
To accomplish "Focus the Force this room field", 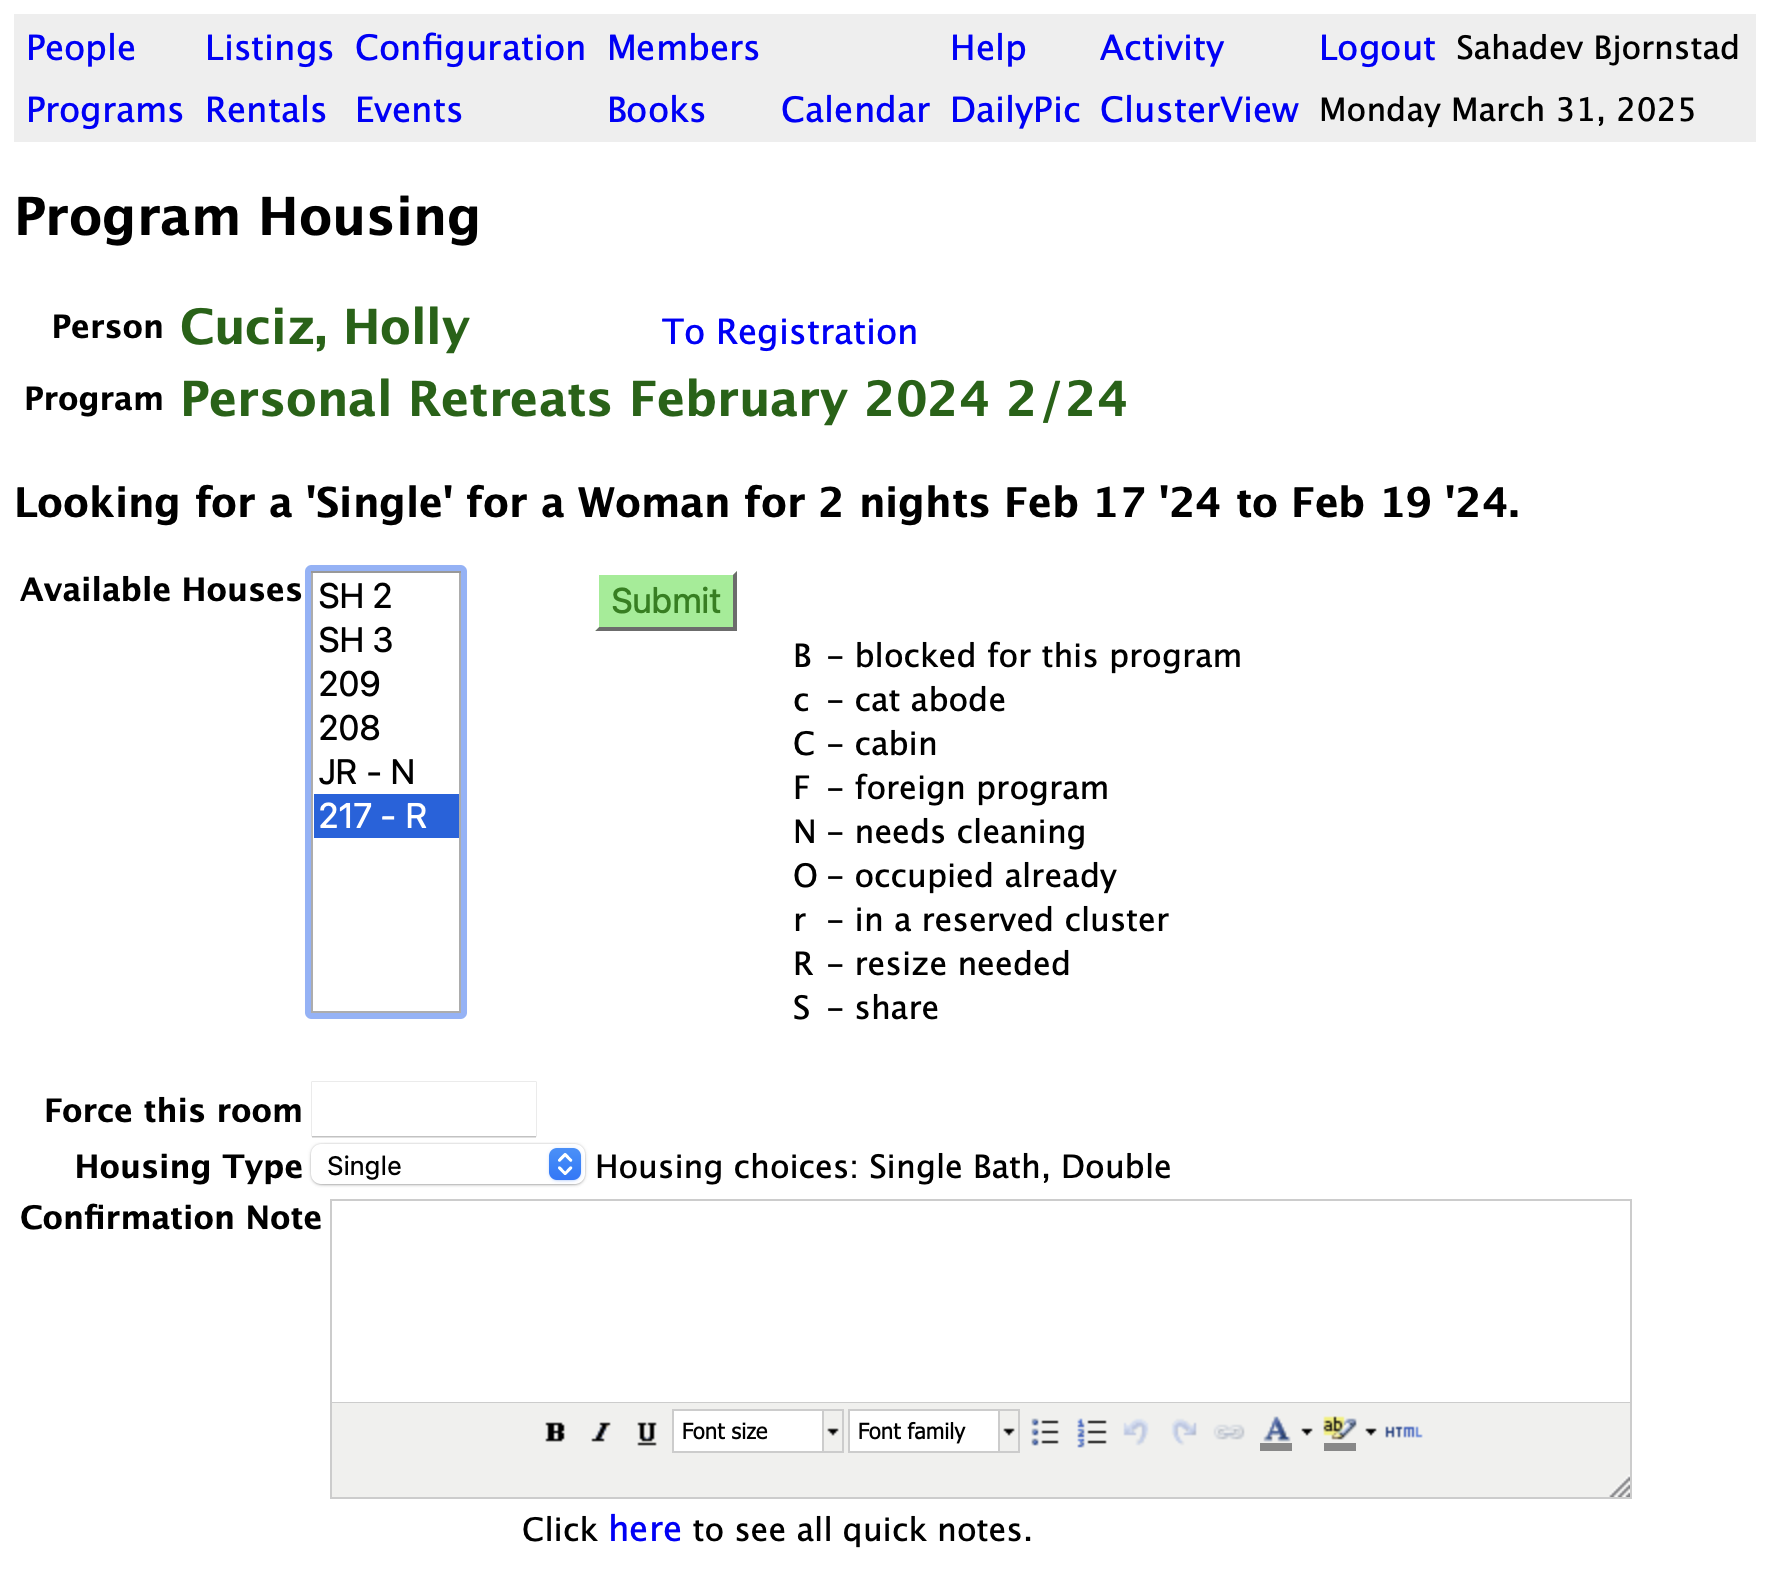I will click(x=424, y=1109).
